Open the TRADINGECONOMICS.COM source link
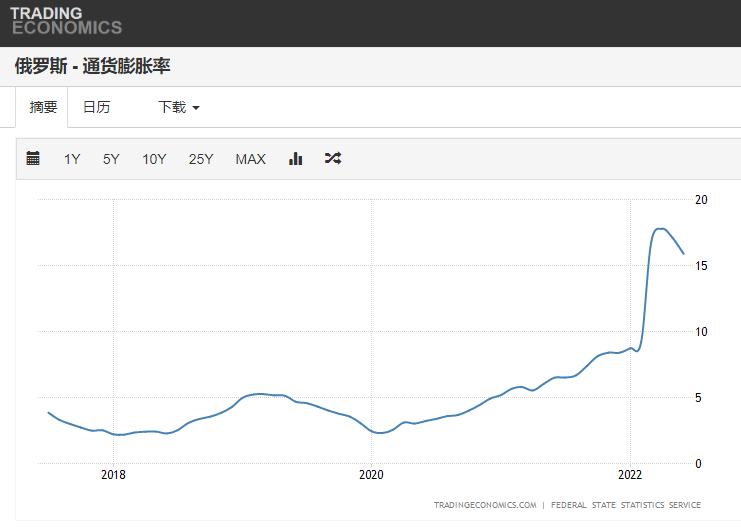The image size is (741, 532). coord(485,505)
